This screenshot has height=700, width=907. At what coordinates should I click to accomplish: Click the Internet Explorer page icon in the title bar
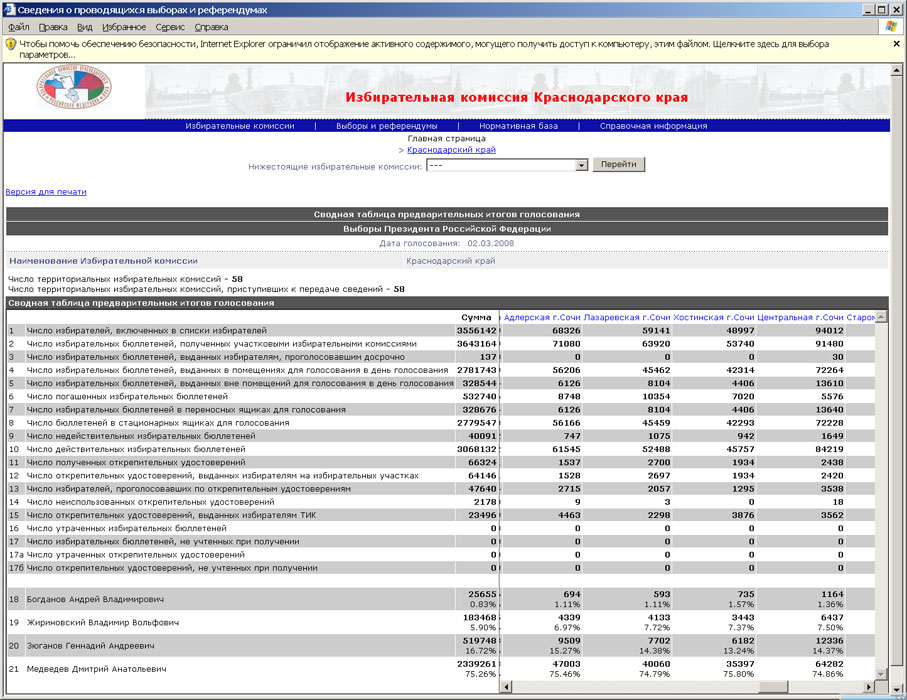pyautogui.click(x=9, y=8)
